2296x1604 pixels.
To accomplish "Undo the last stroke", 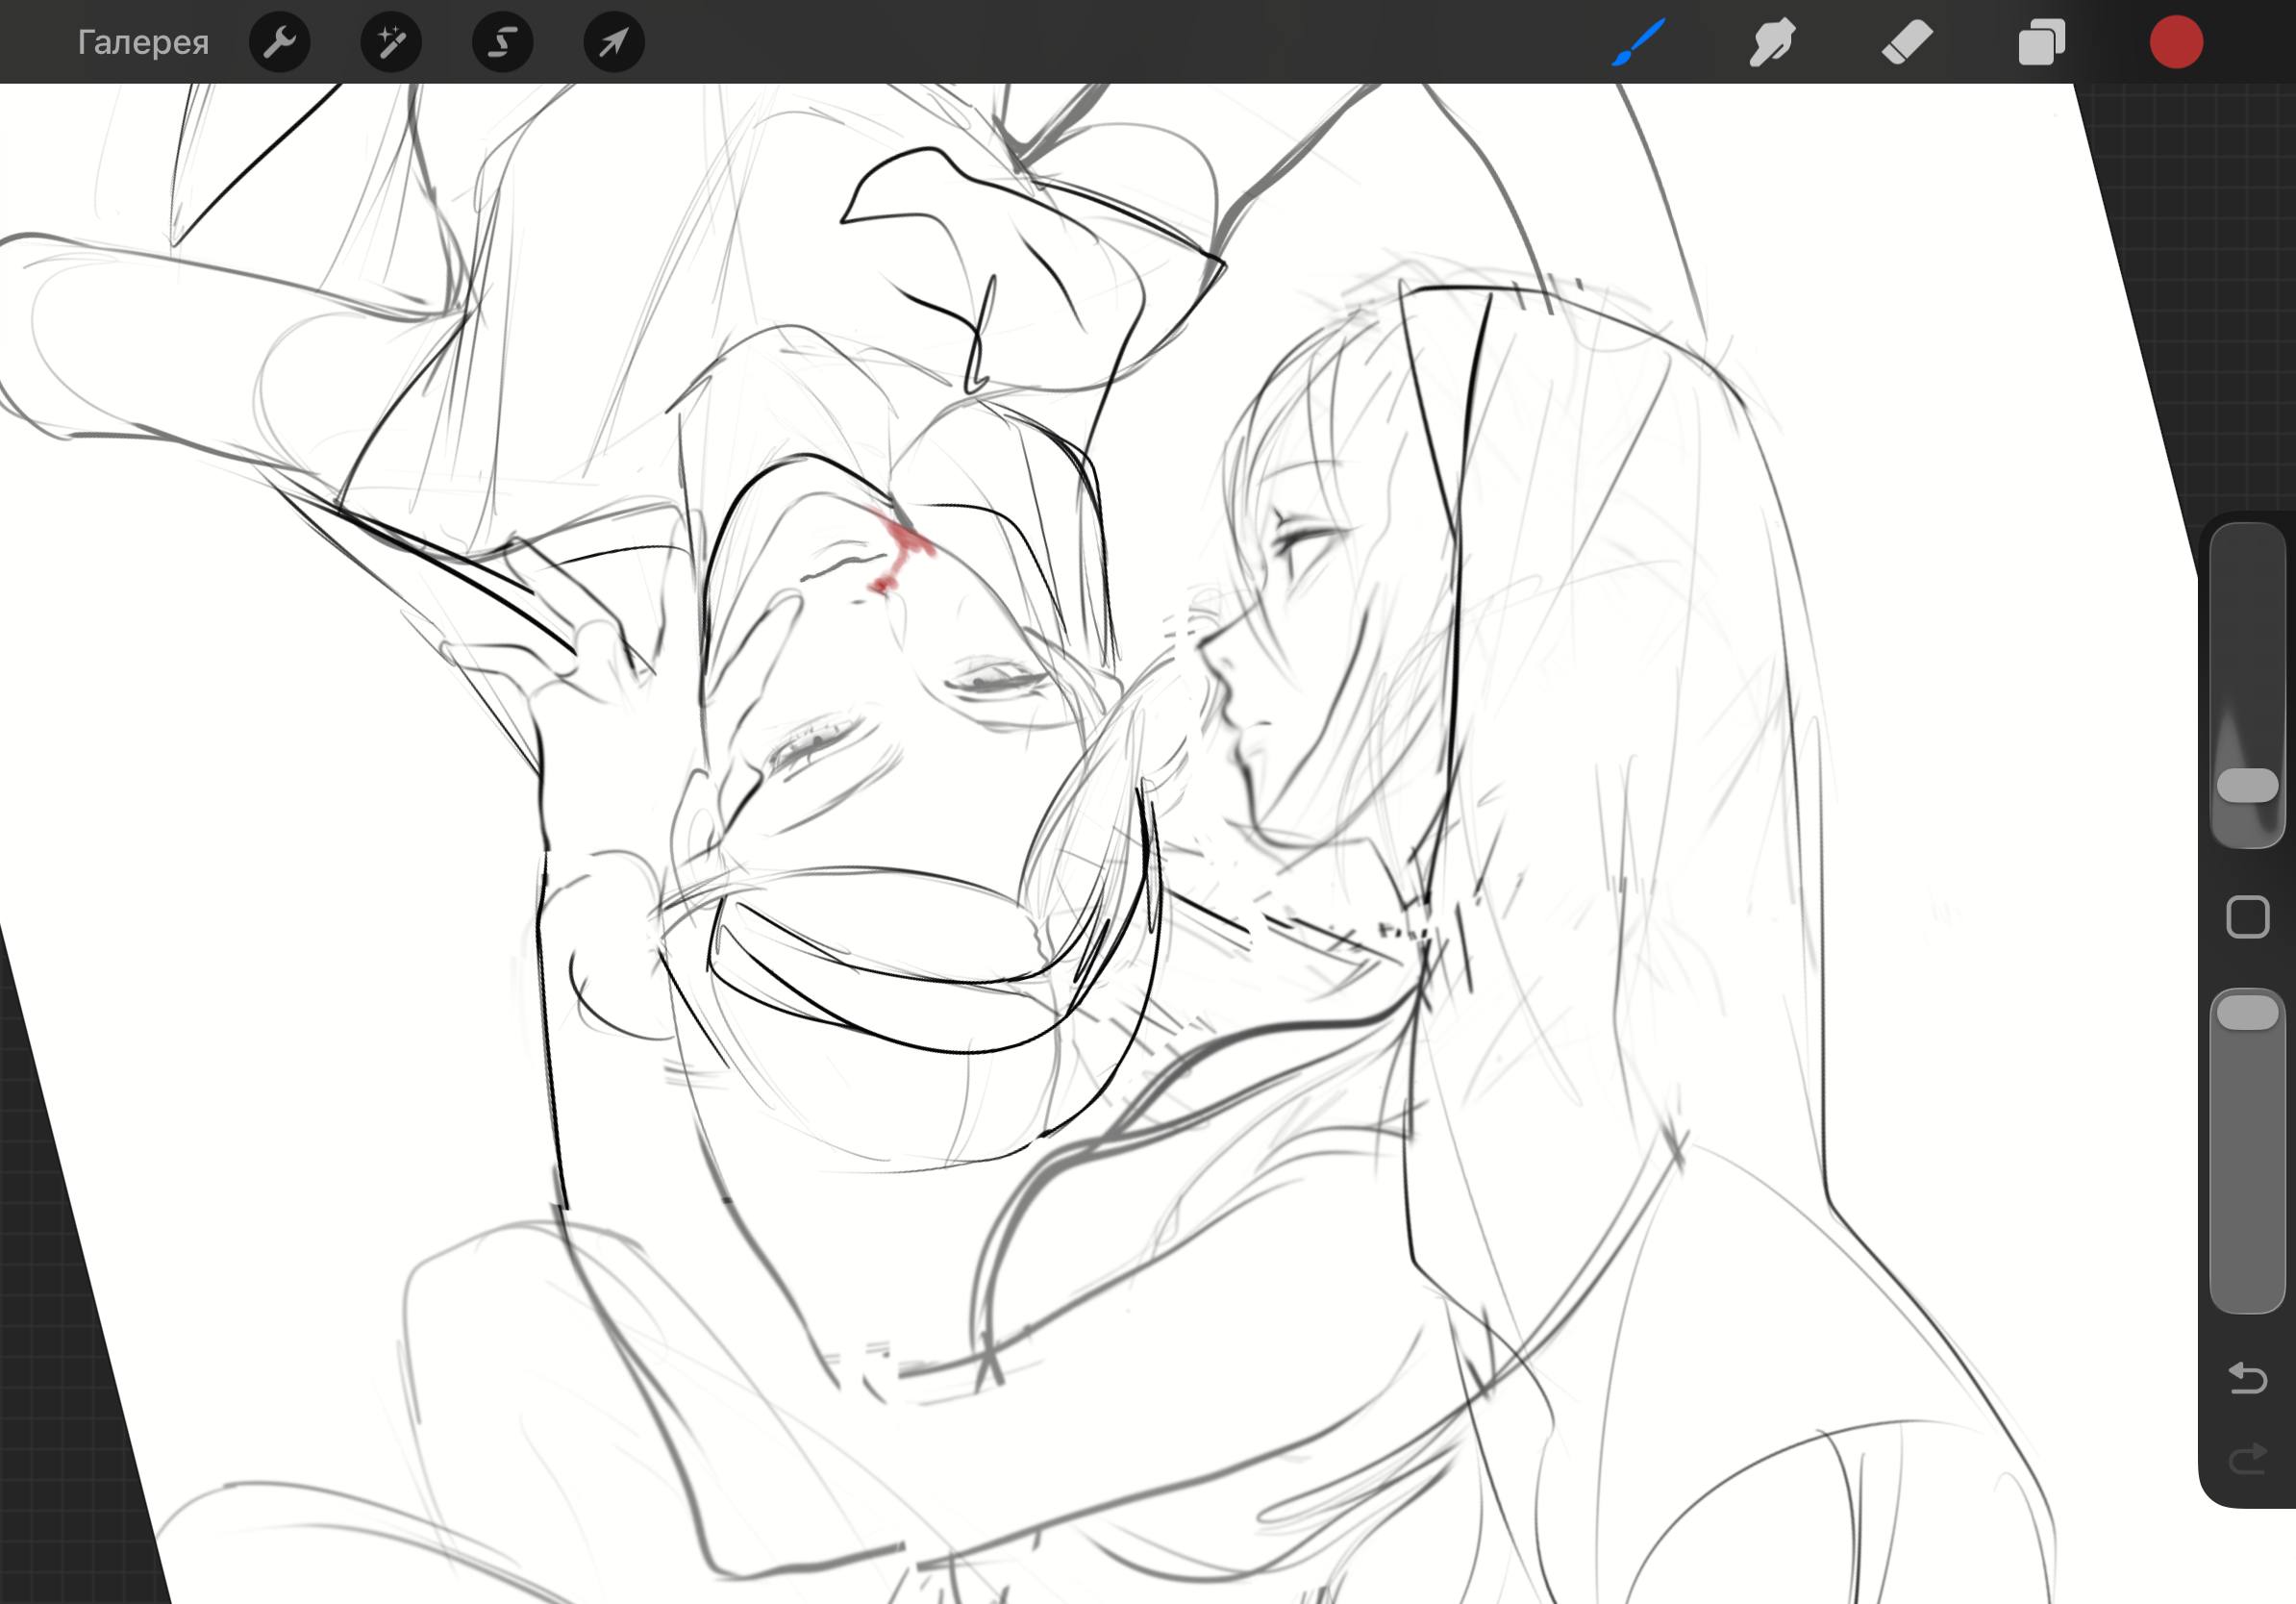I will [x=2248, y=1378].
